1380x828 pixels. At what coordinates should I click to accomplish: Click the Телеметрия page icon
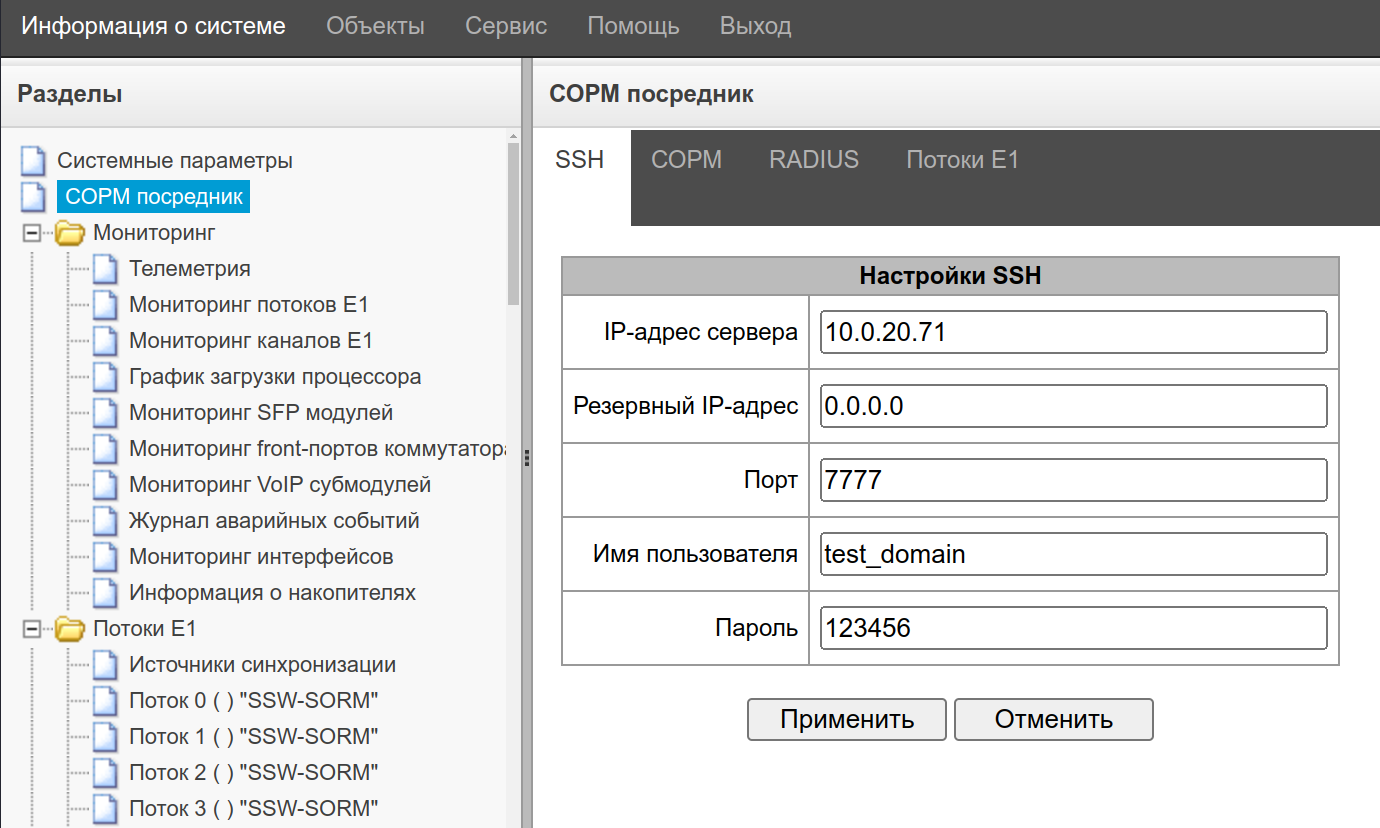(106, 269)
